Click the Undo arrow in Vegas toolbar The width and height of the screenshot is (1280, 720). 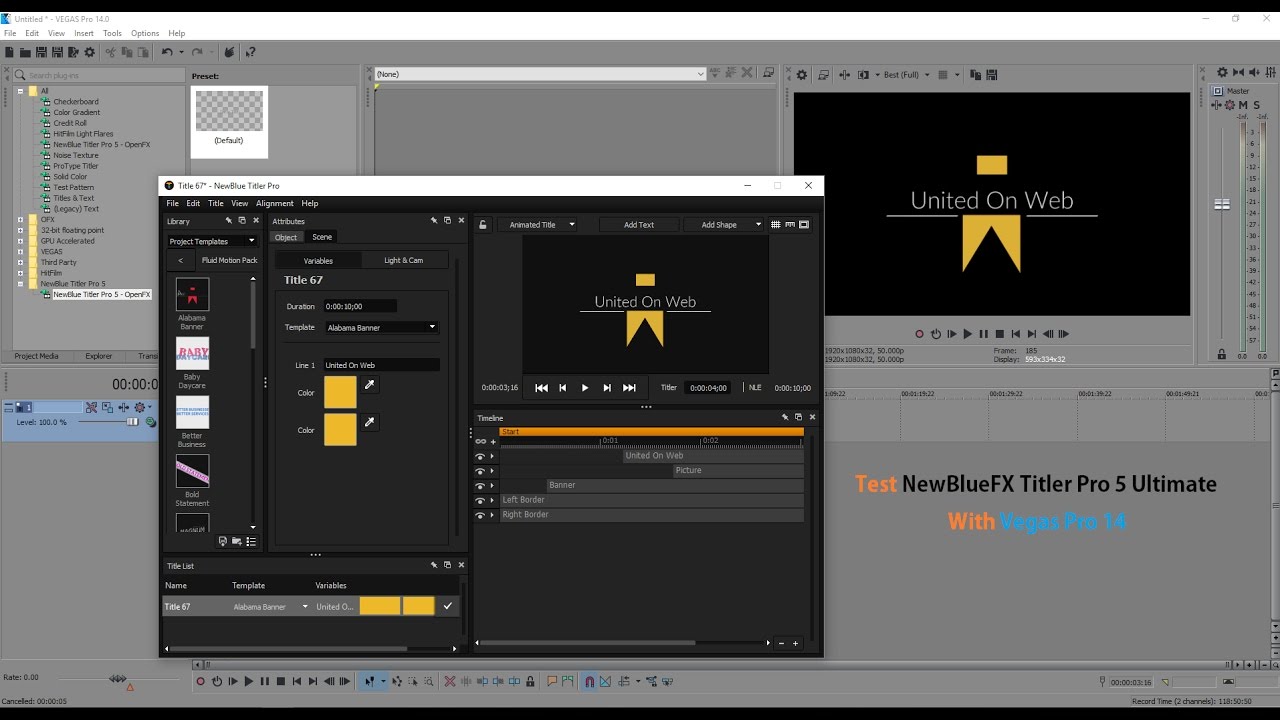click(x=167, y=52)
